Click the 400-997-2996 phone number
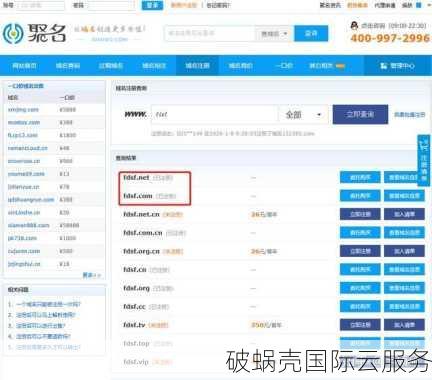The width and height of the screenshot is (432, 380). tap(390, 38)
